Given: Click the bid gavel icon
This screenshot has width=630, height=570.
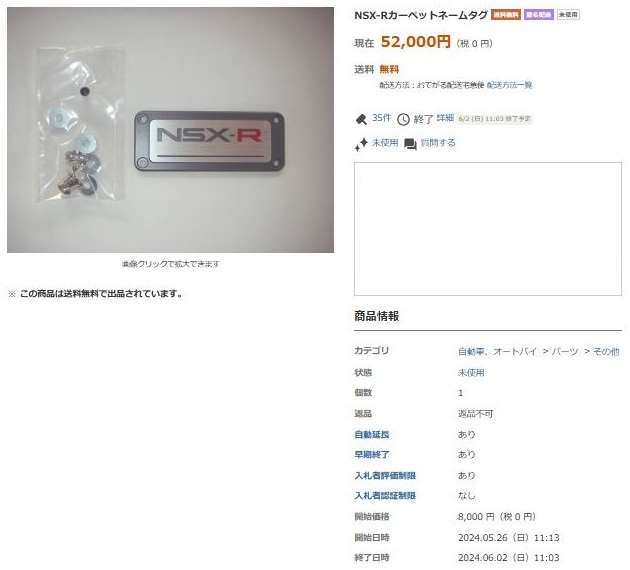Looking at the screenshot, I should coord(361,119).
